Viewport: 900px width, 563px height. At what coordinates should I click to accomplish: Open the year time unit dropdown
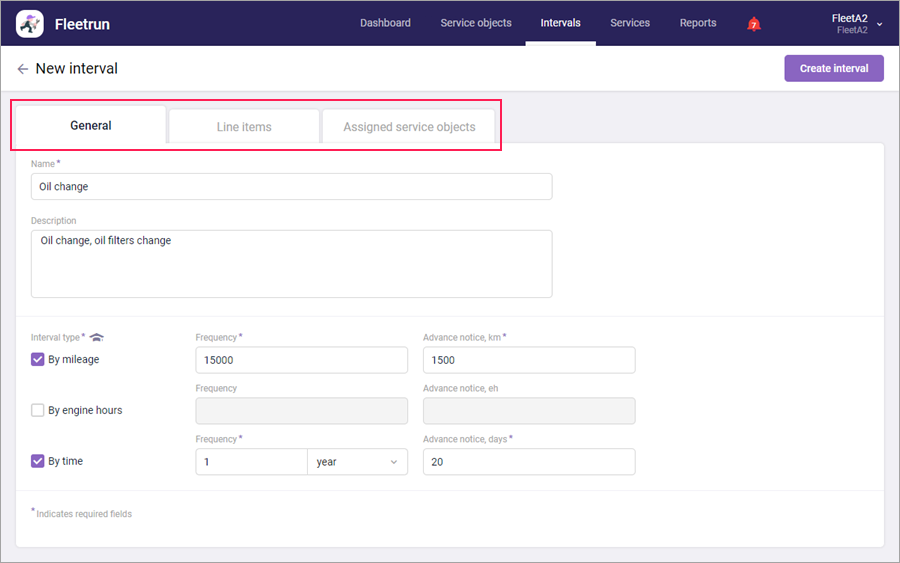(x=357, y=462)
